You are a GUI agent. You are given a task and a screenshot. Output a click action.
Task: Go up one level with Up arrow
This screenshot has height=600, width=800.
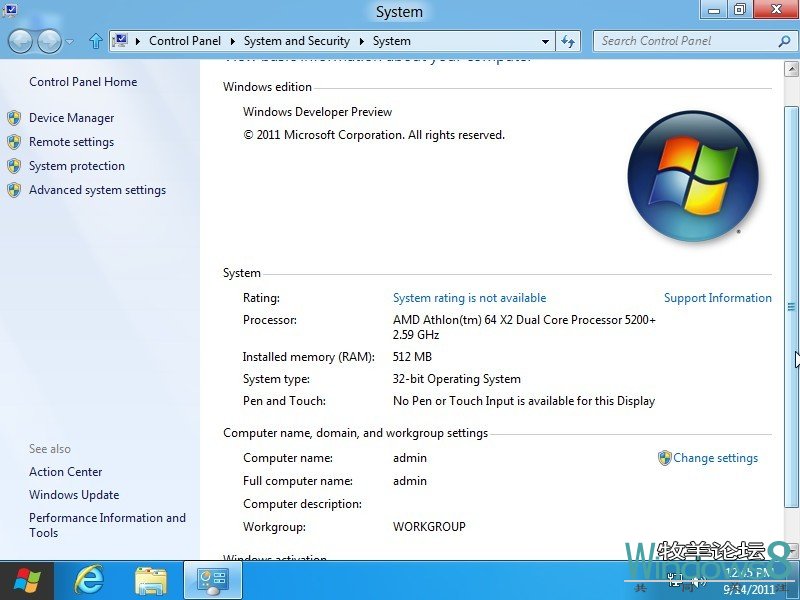pos(95,41)
